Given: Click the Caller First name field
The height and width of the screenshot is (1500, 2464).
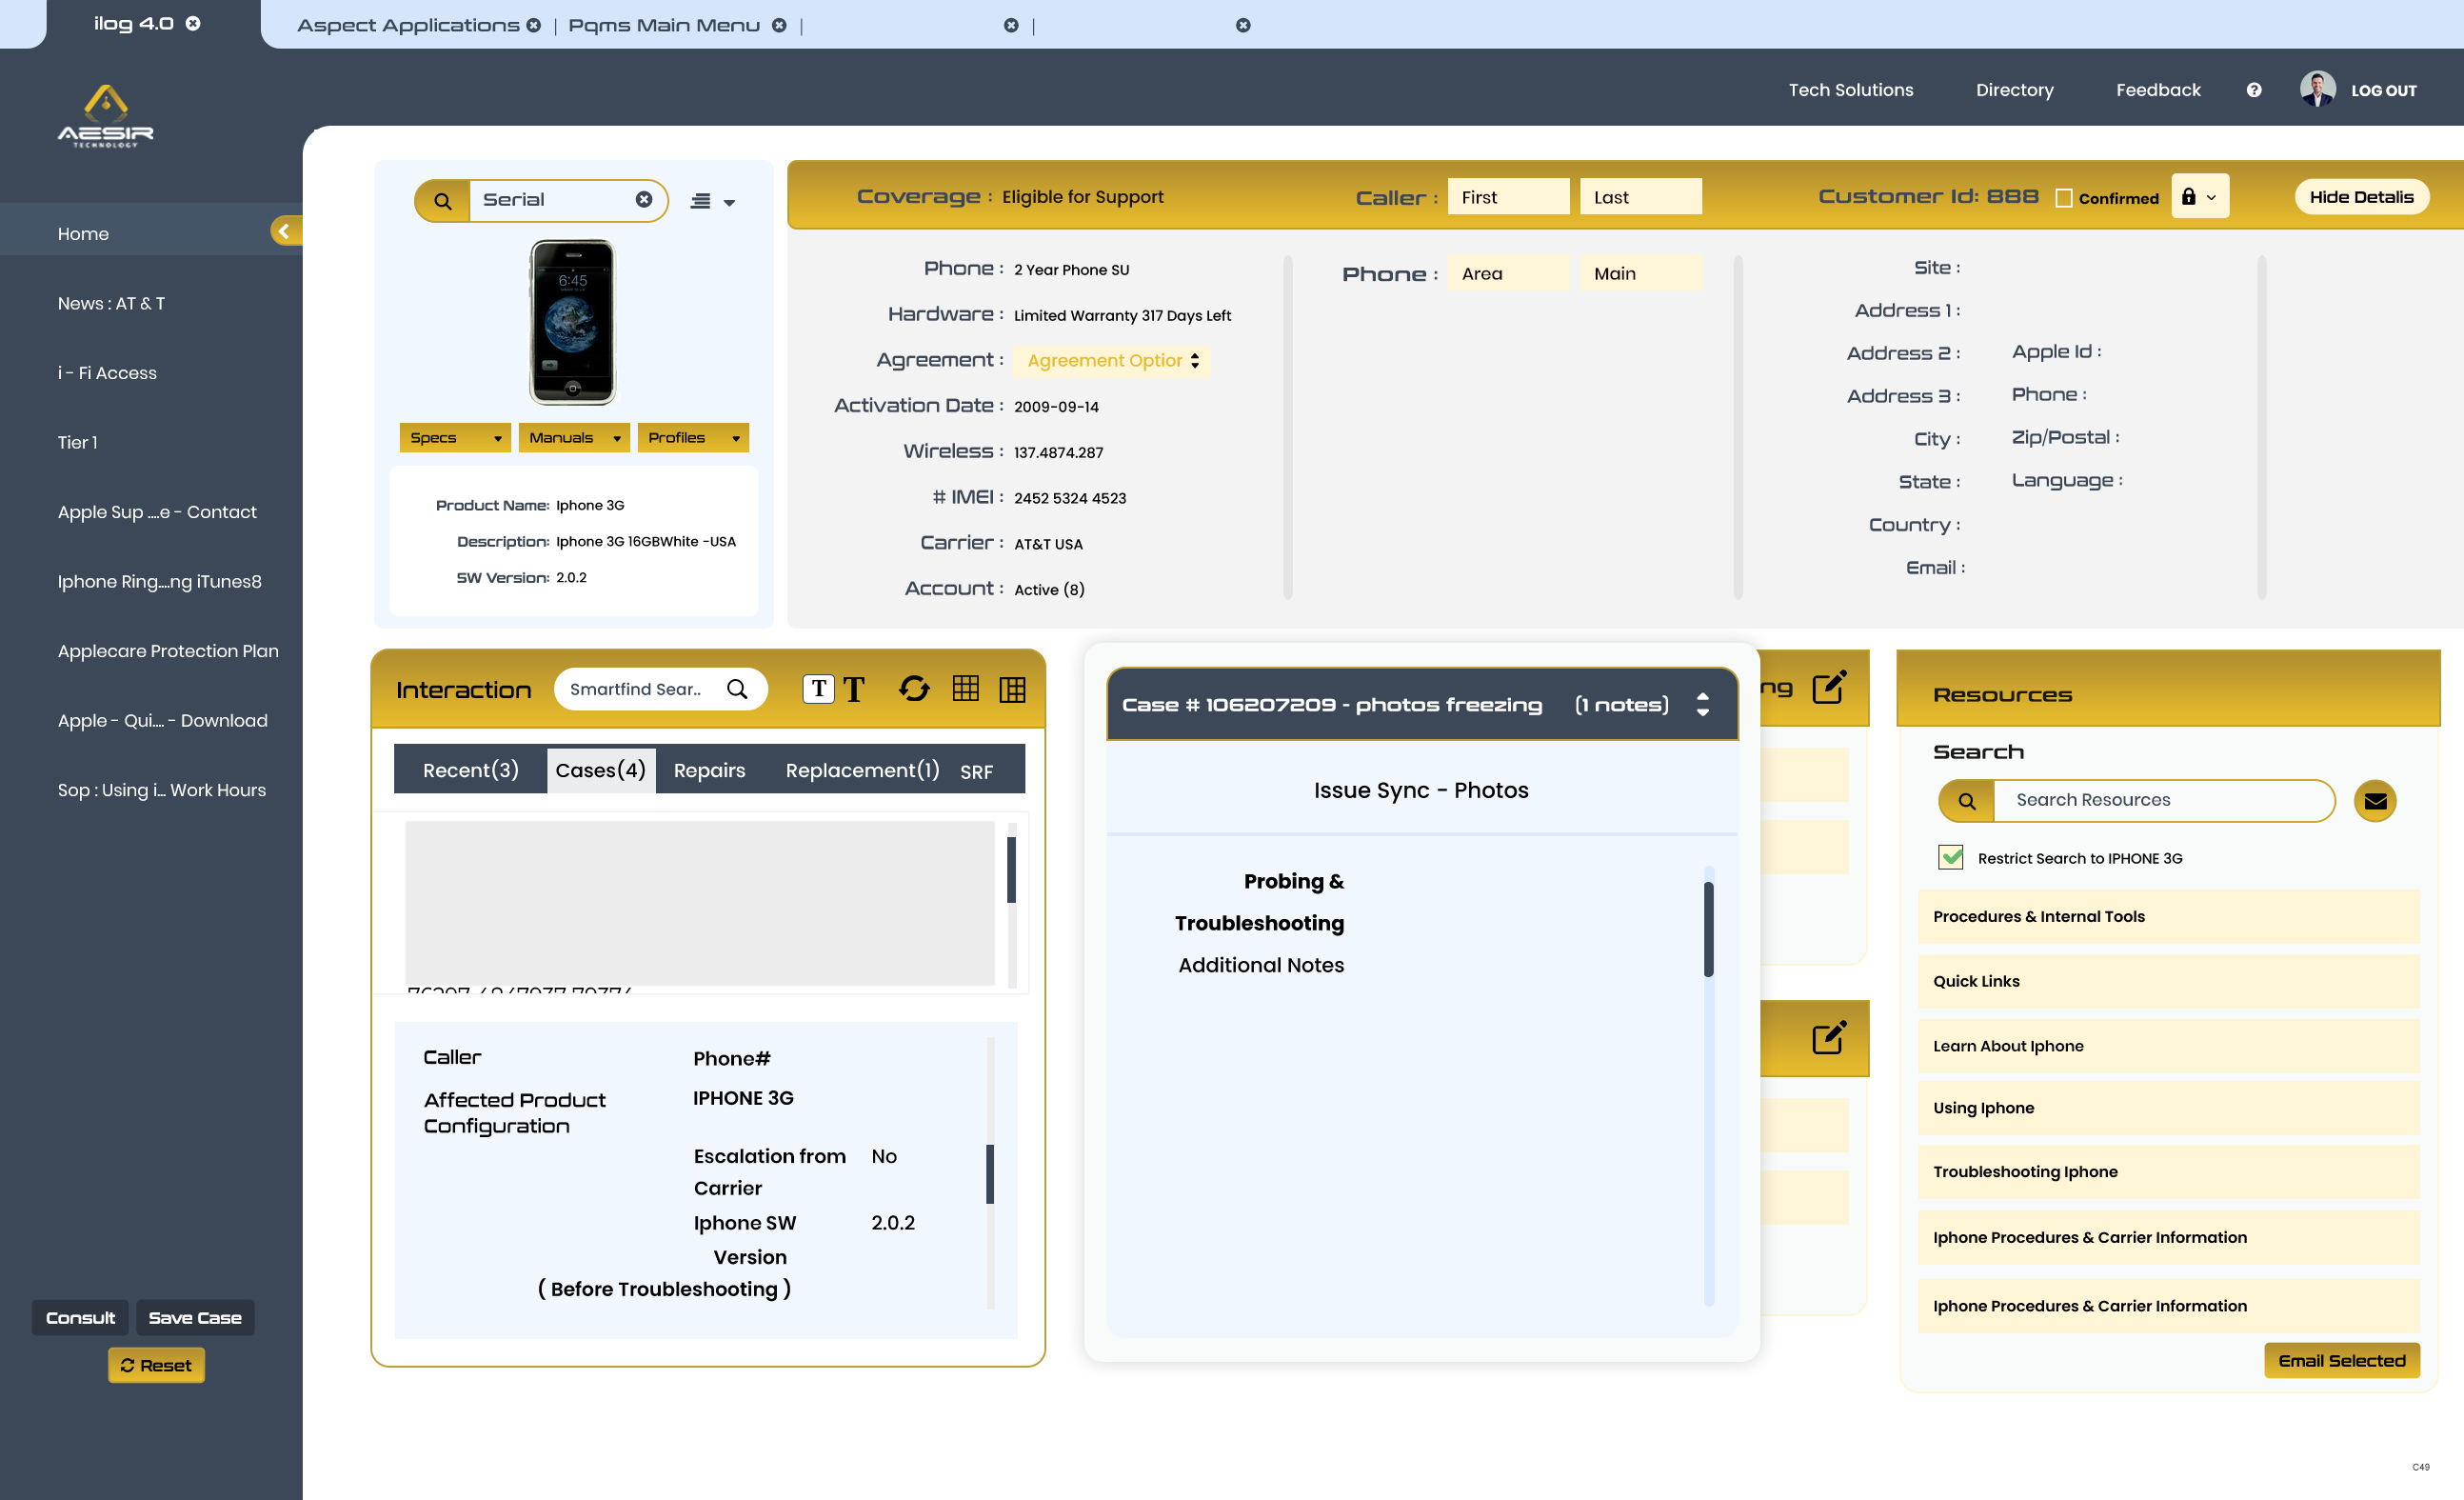Looking at the screenshot, I should click(x=1507, y=197).
